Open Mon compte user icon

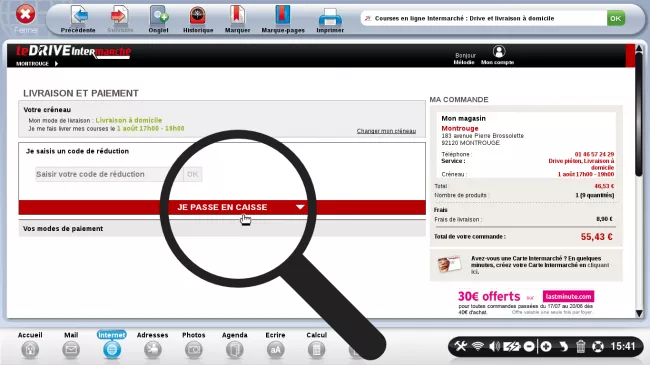[499, 51]
